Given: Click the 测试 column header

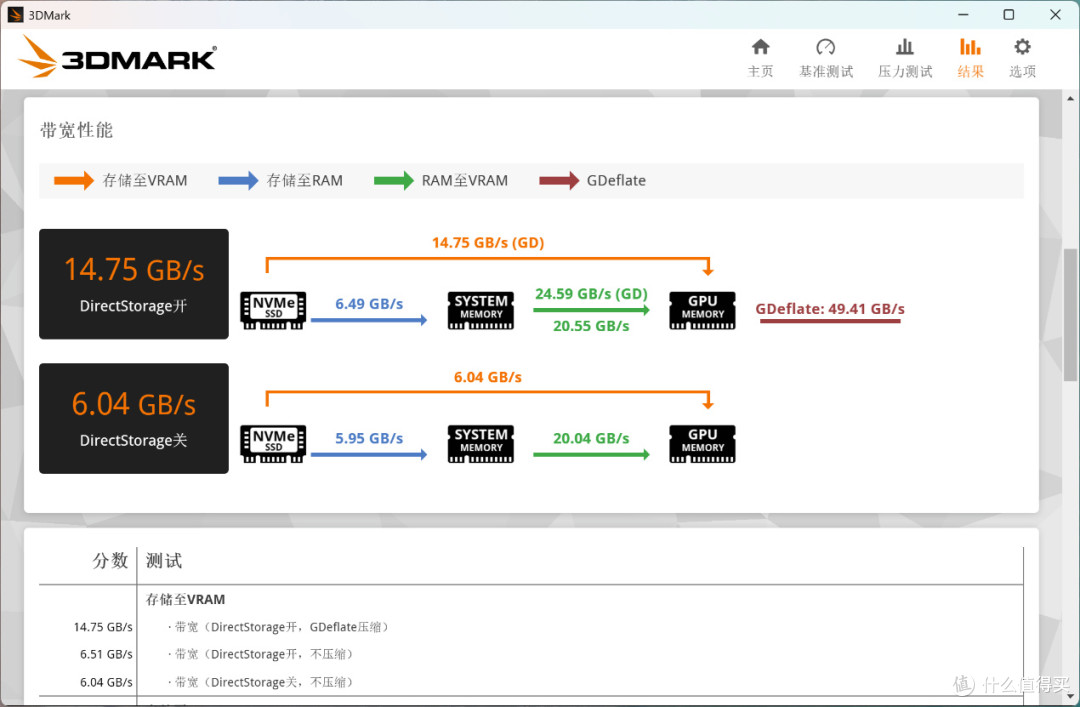Looking at the screenshot, I should [x=164, y=561].
